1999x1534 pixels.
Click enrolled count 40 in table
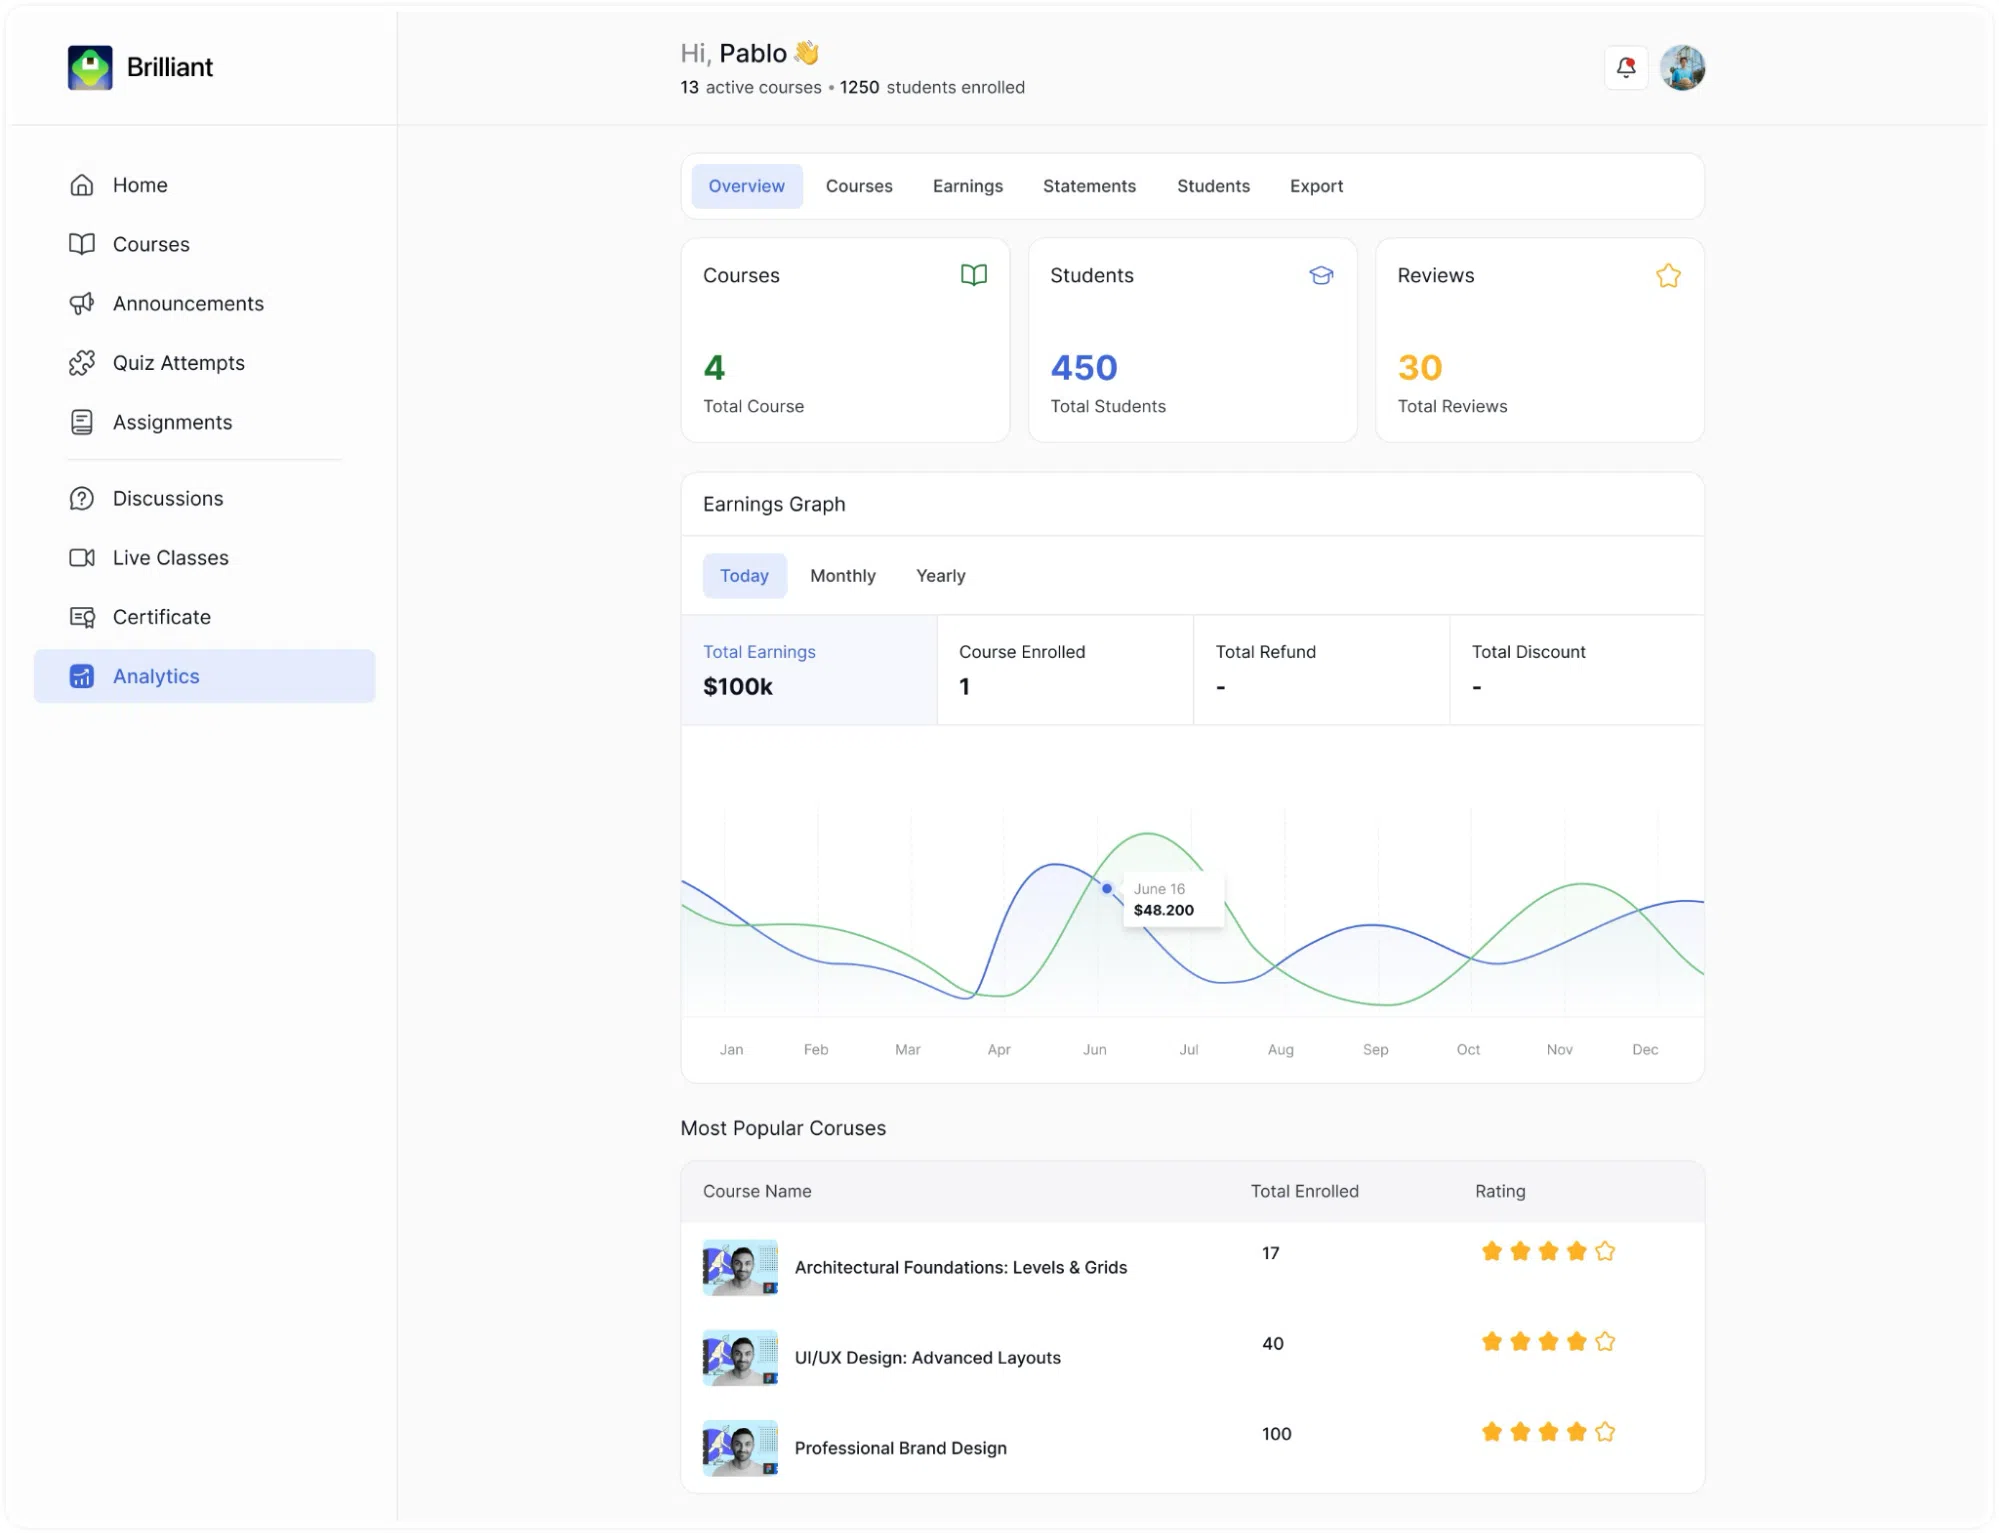coord(1272,1343)
